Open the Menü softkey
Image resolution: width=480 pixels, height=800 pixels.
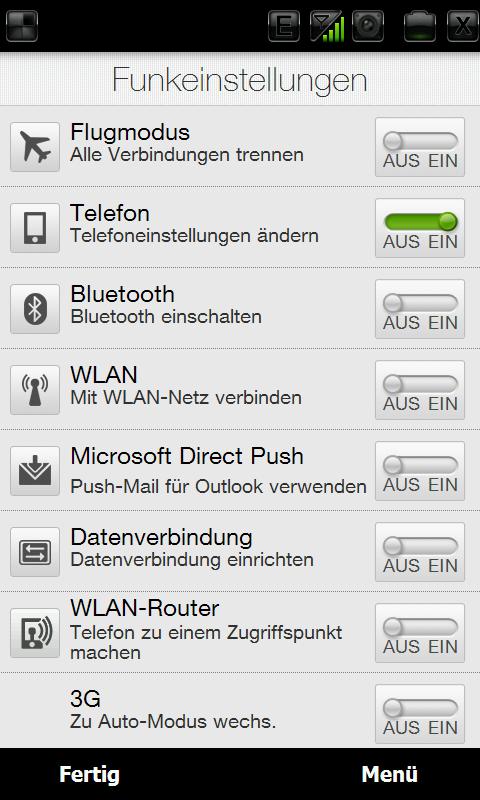(390, 774)
